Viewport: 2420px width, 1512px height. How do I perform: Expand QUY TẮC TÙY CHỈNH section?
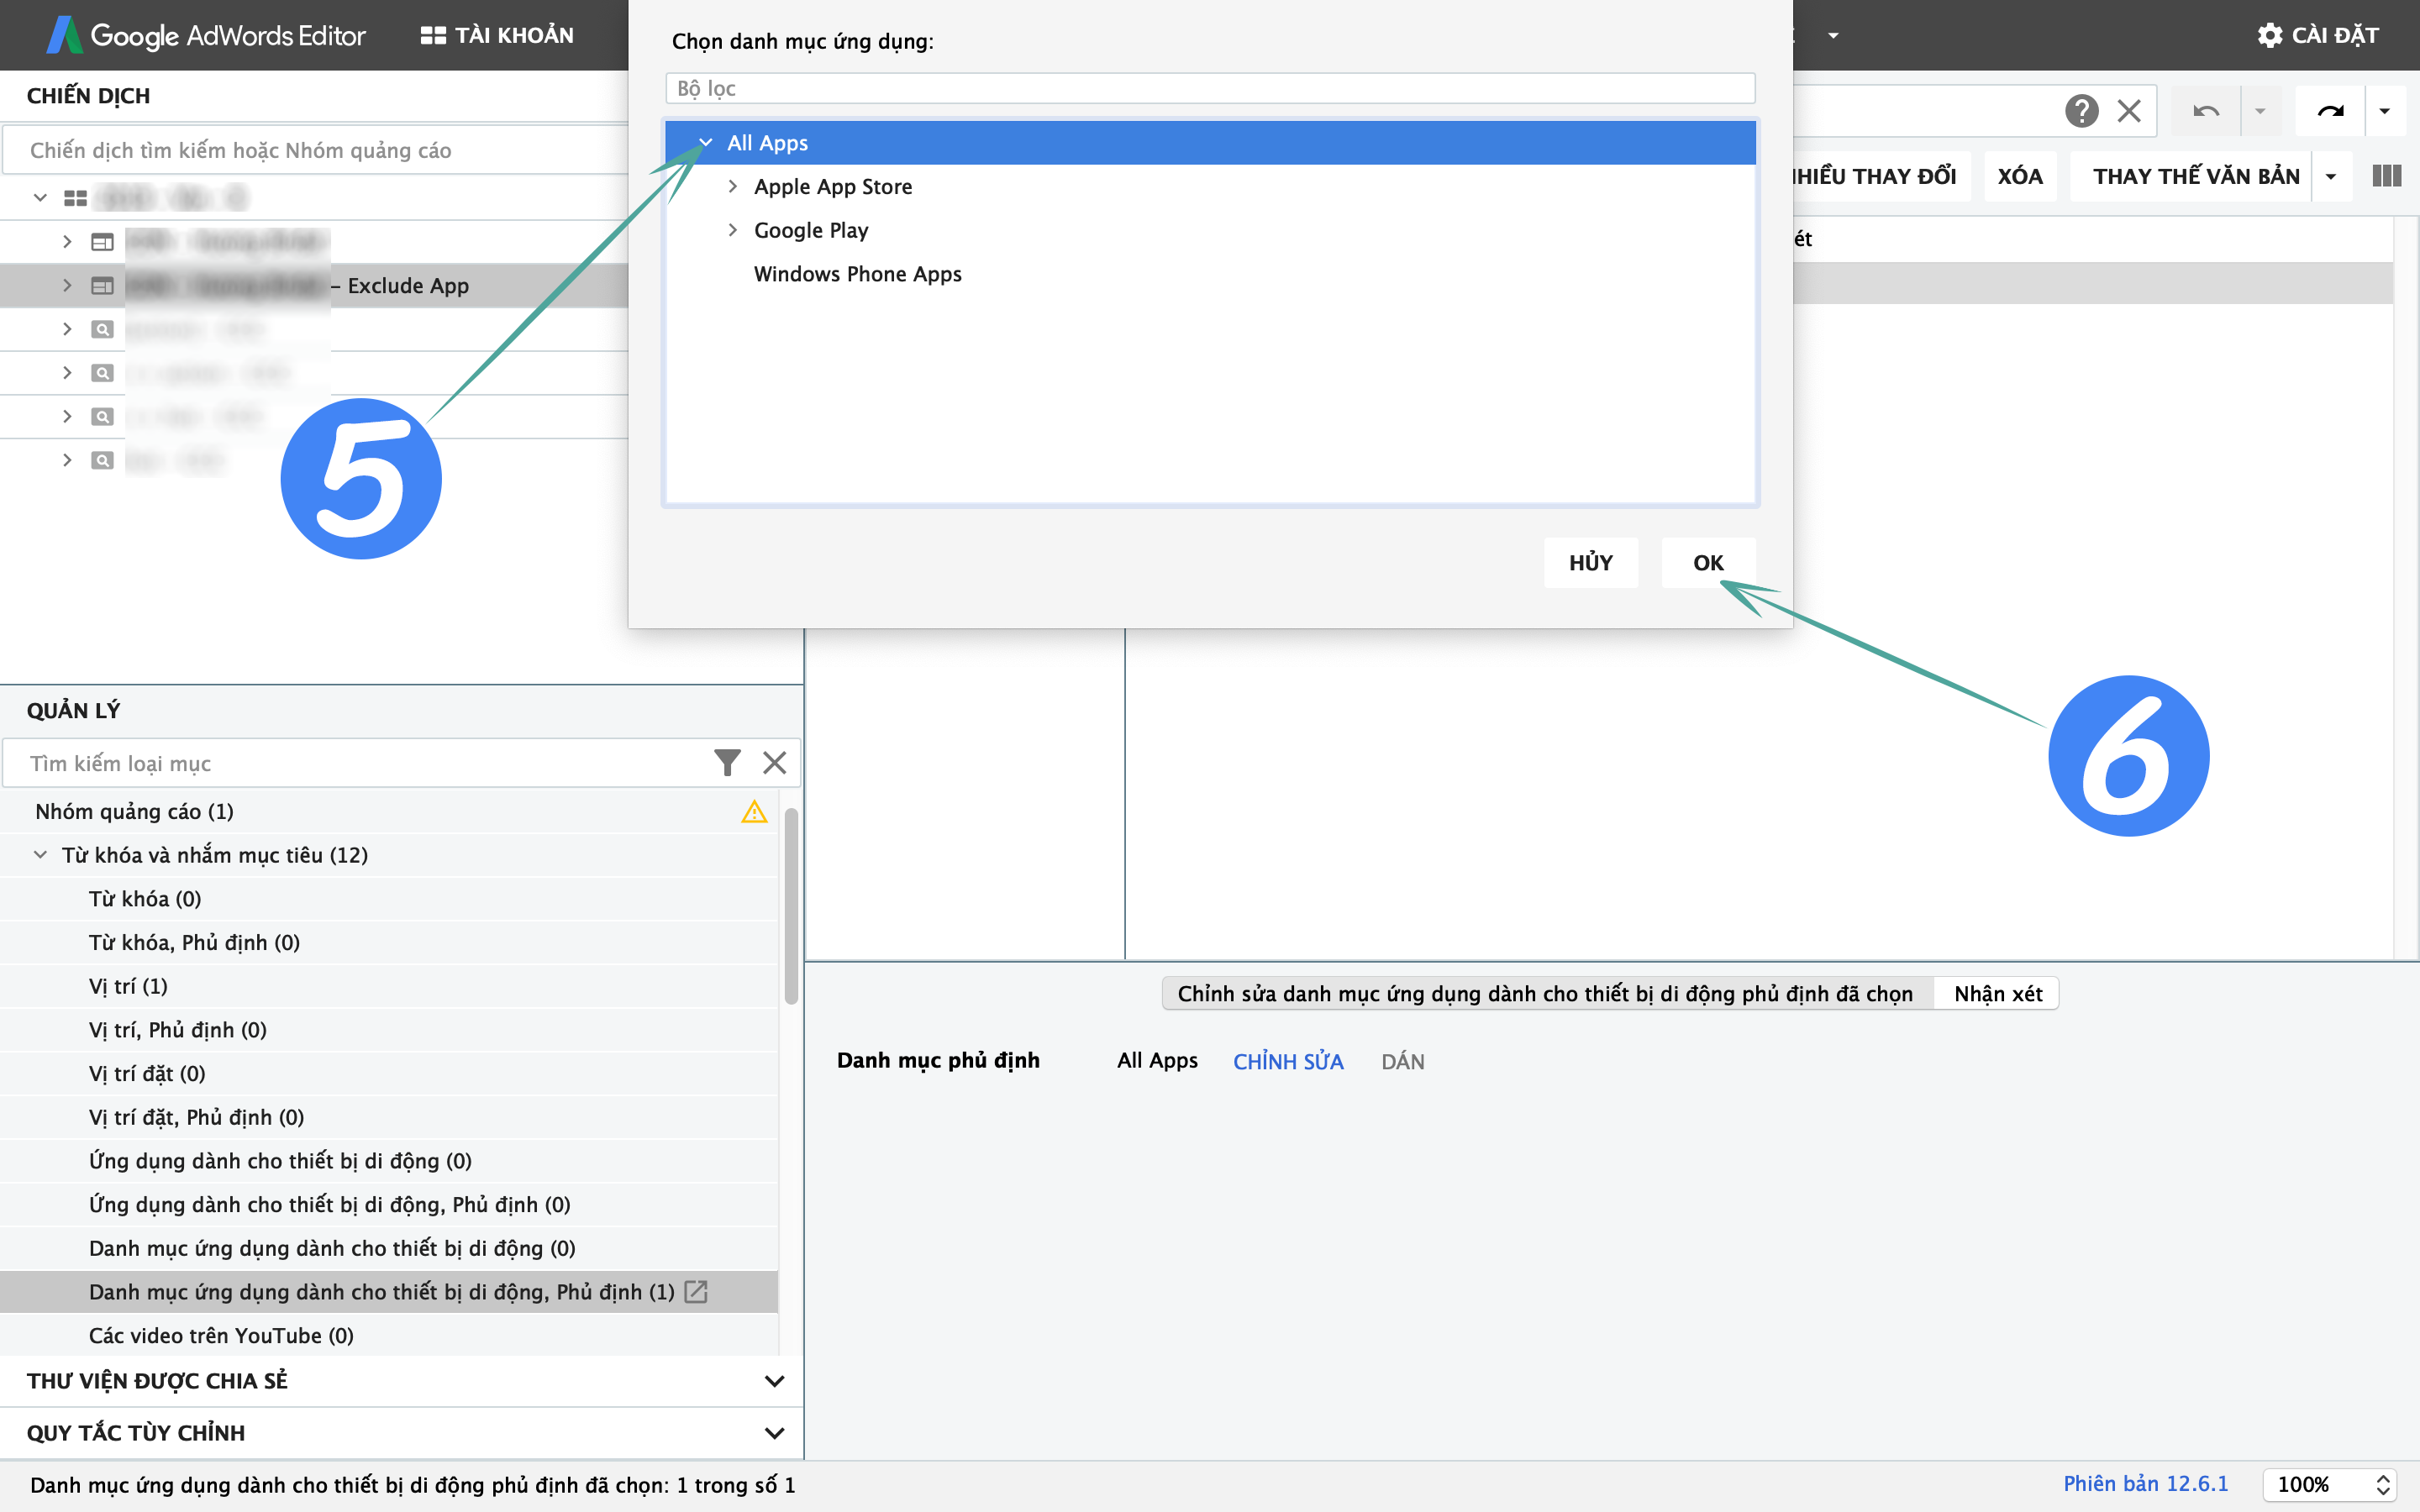tap(774, 1433)
